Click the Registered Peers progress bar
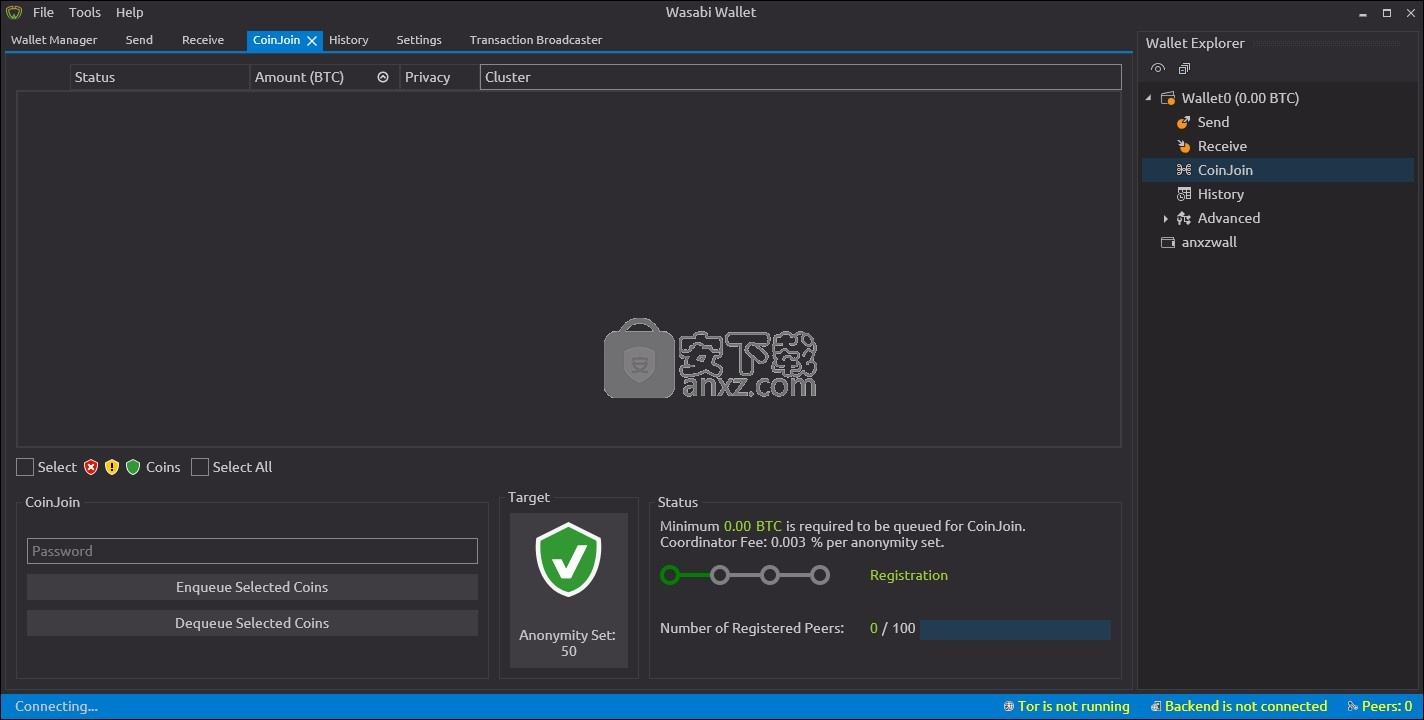The height and width of the screenshot is (720, 1424). (1015, 629)
